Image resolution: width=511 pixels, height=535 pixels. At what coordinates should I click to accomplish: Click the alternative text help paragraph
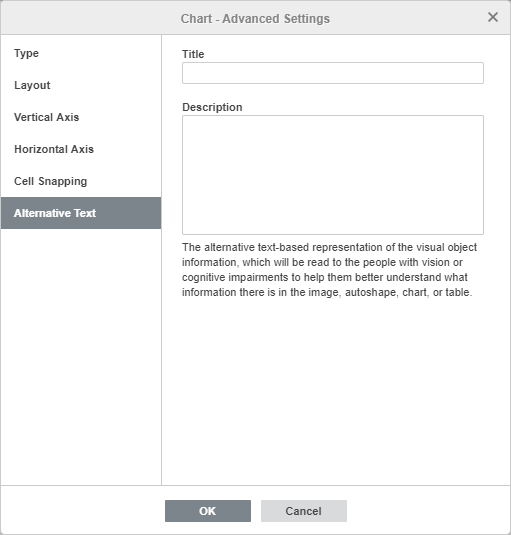[329, 270]
